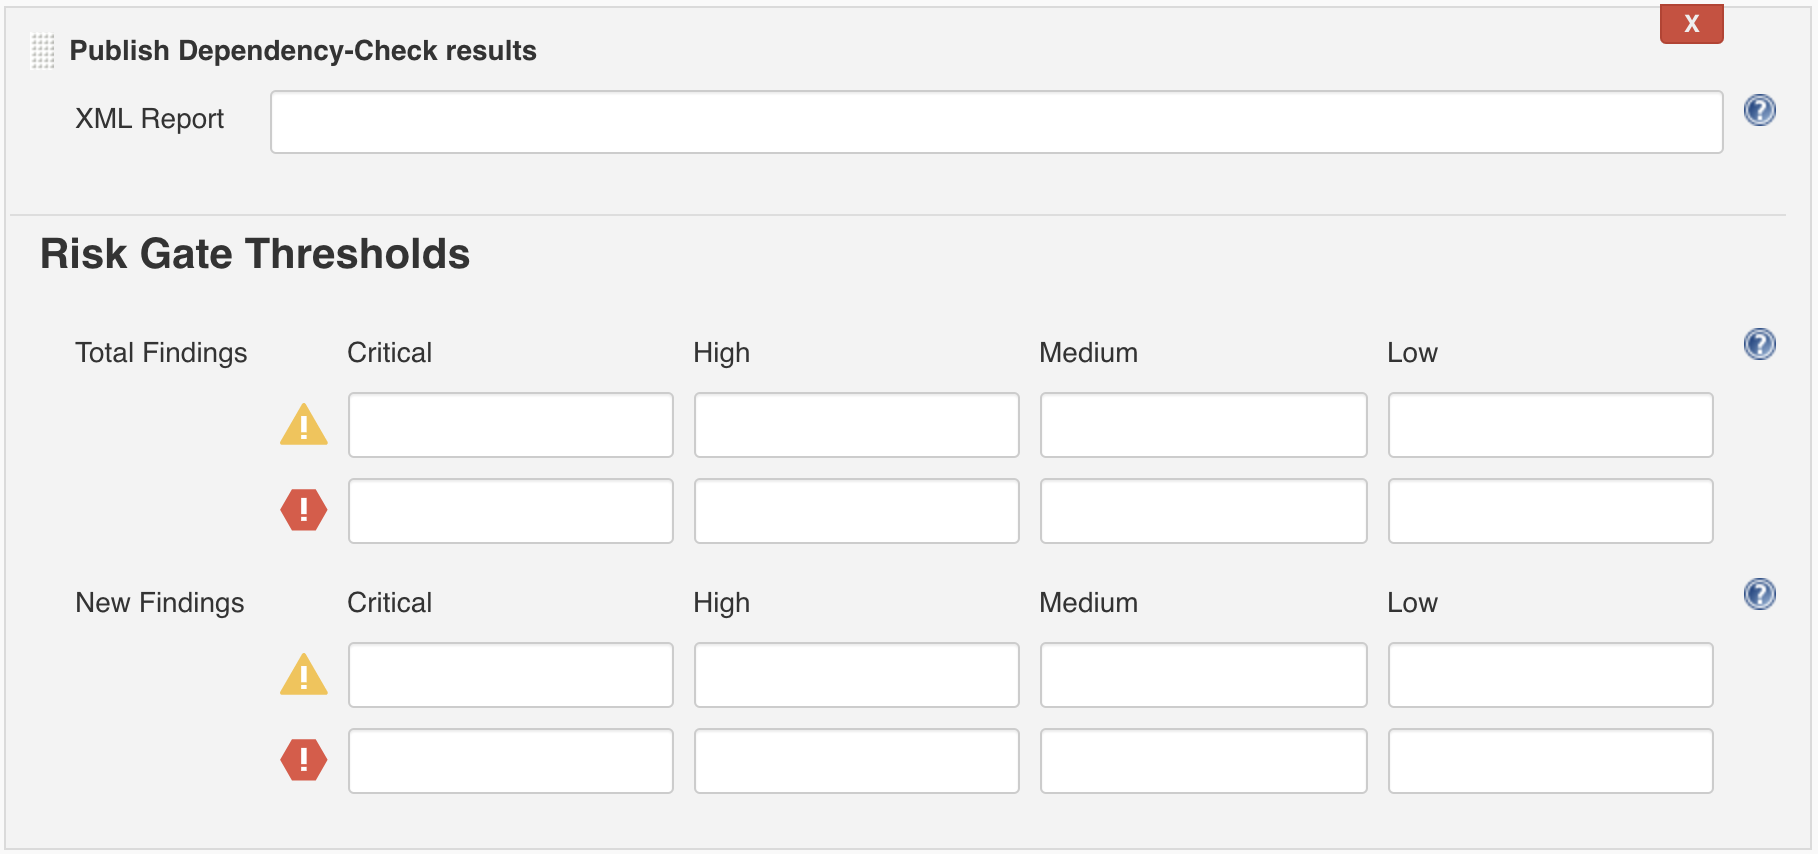Click the Total Findings Critical warning threshold field
Viewport: 1818px width, 854px height.
(510, 424)
